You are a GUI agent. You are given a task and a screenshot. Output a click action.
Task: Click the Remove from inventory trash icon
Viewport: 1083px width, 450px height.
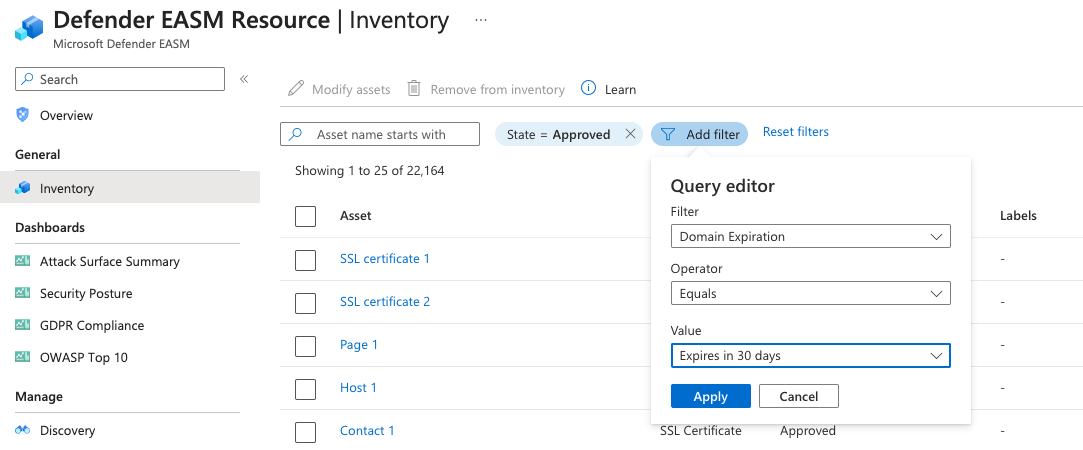pyautogui.click(x=414, y=89)
